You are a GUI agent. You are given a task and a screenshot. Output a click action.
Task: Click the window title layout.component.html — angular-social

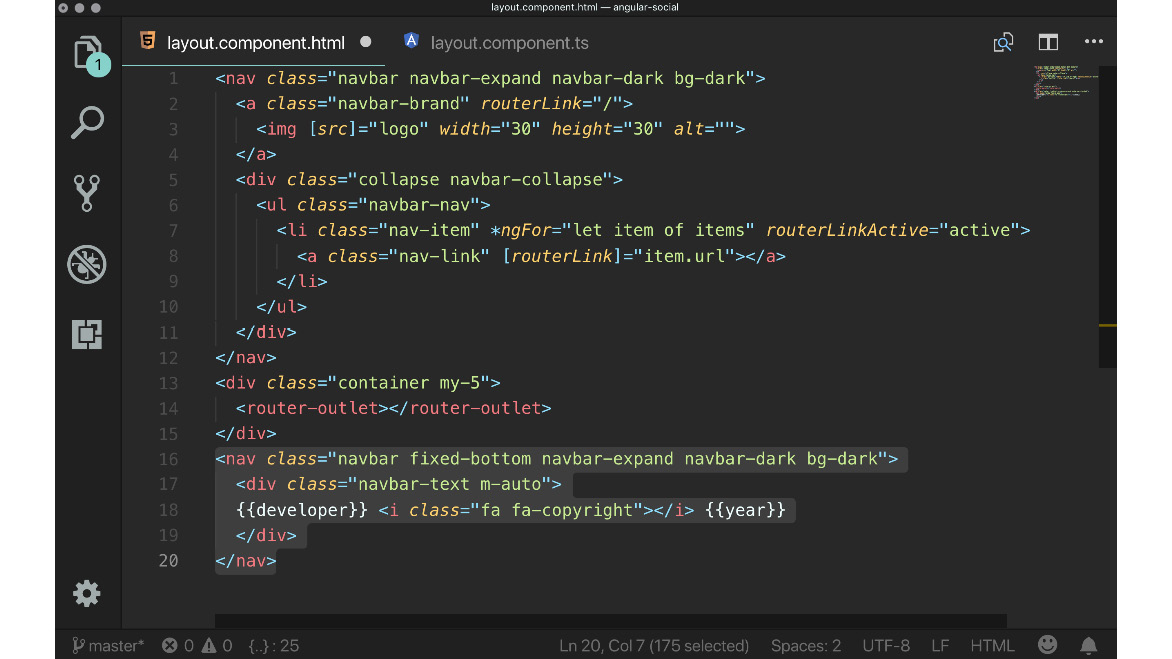pos(585,7)
